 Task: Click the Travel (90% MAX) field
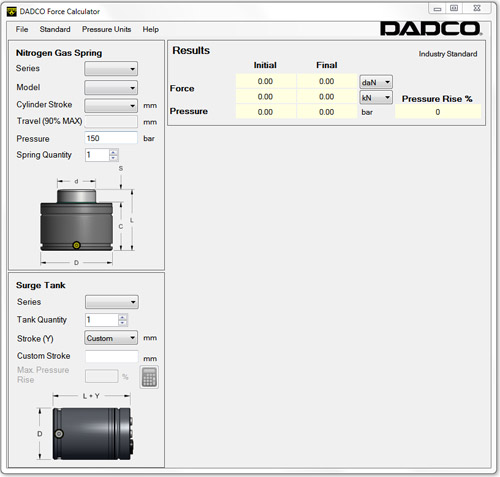(x=111, y=122)
